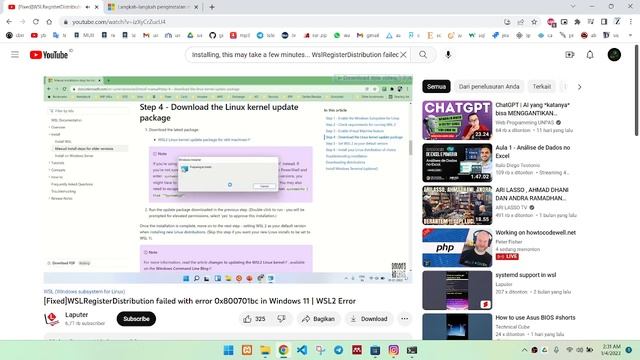Viewport: 640px width, 360px height.
Task: Select the Dari penelusuran Anda chip
Action: (x=489, y=87)
